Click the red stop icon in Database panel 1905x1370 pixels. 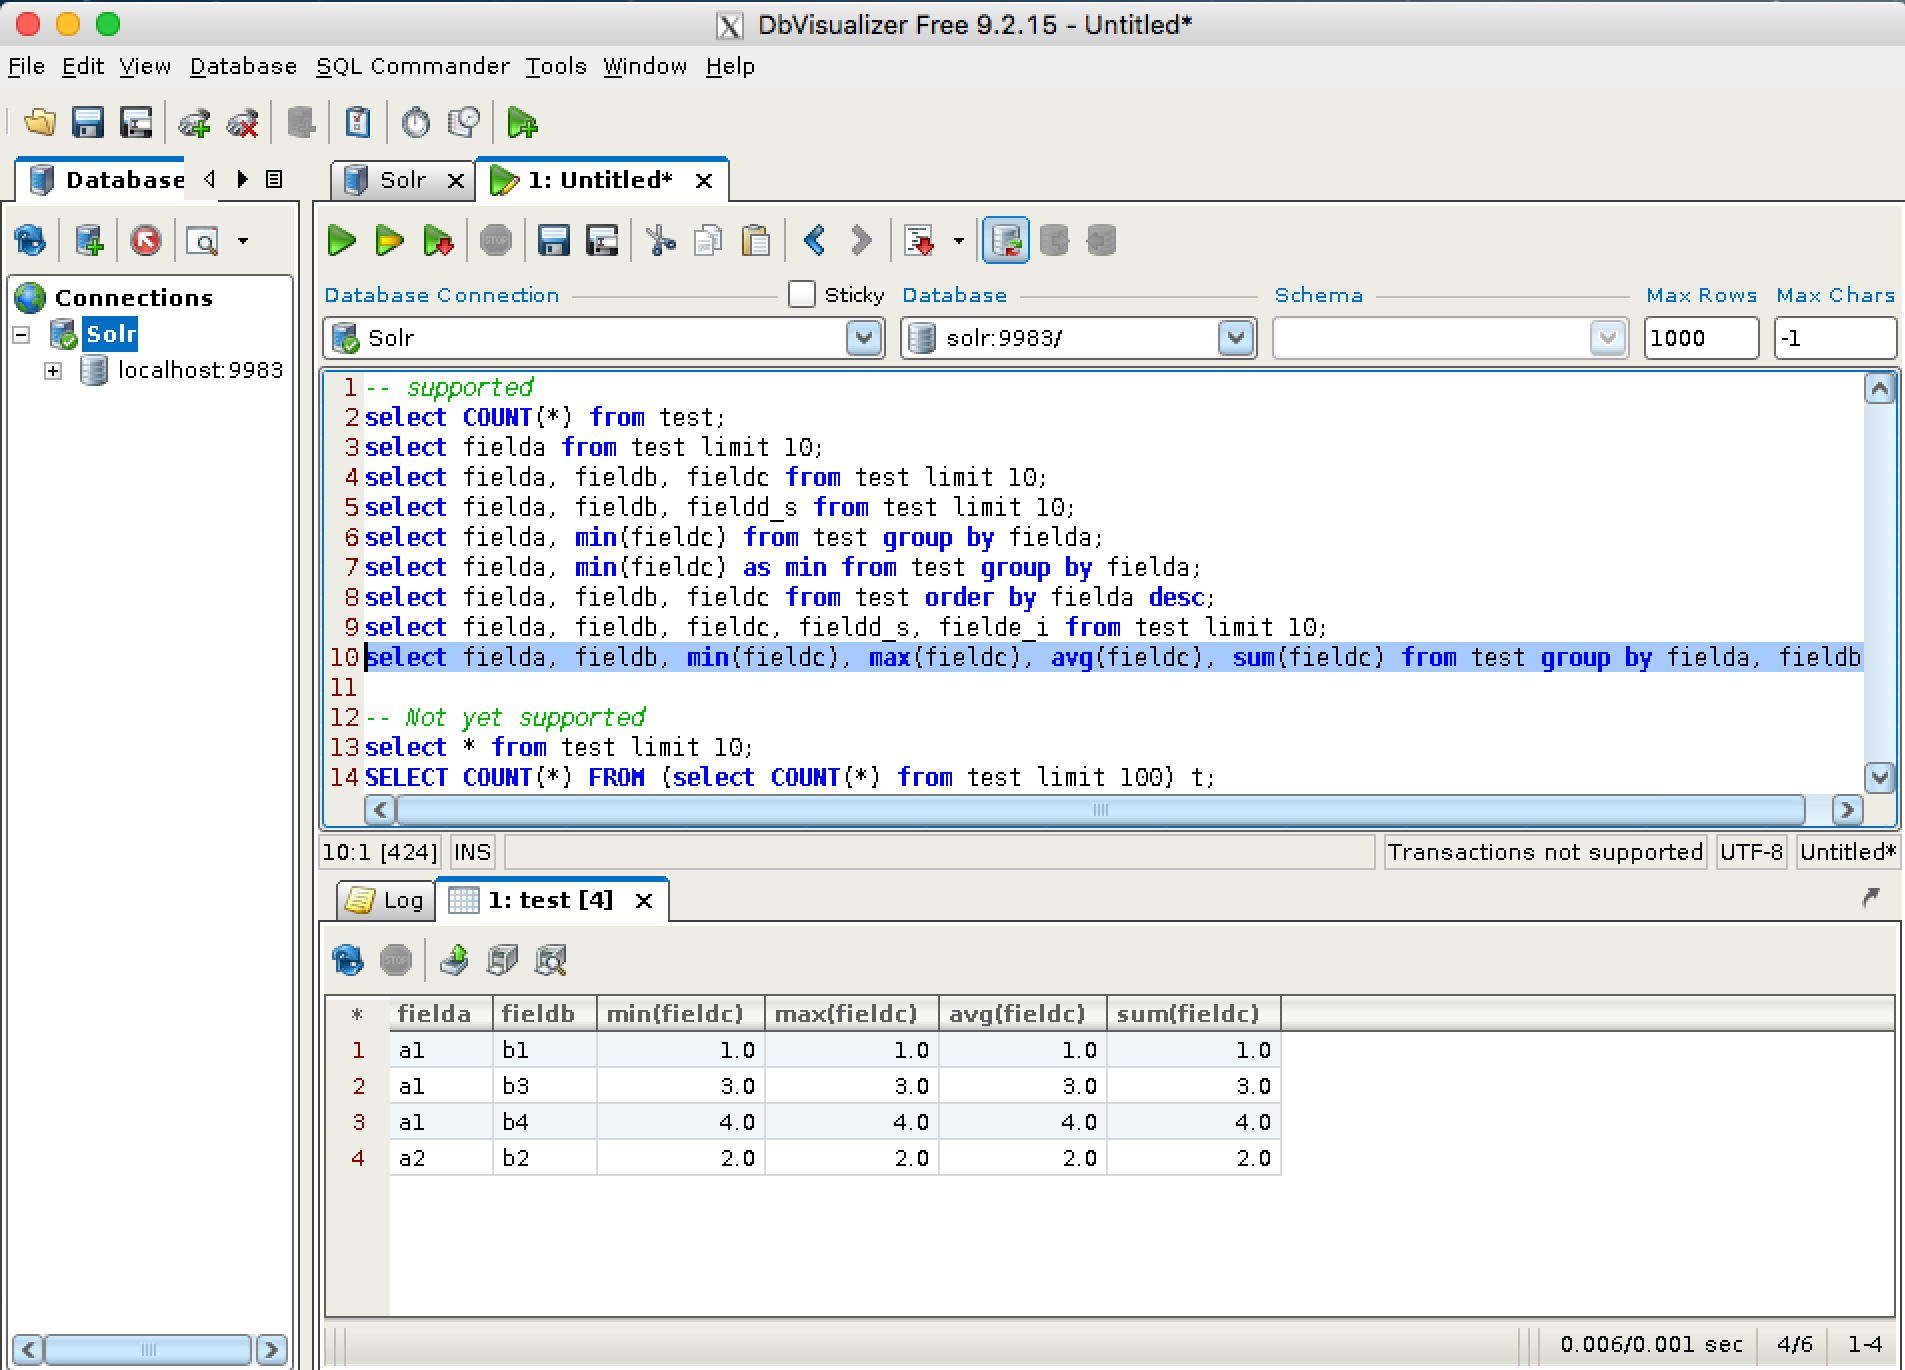146,241
